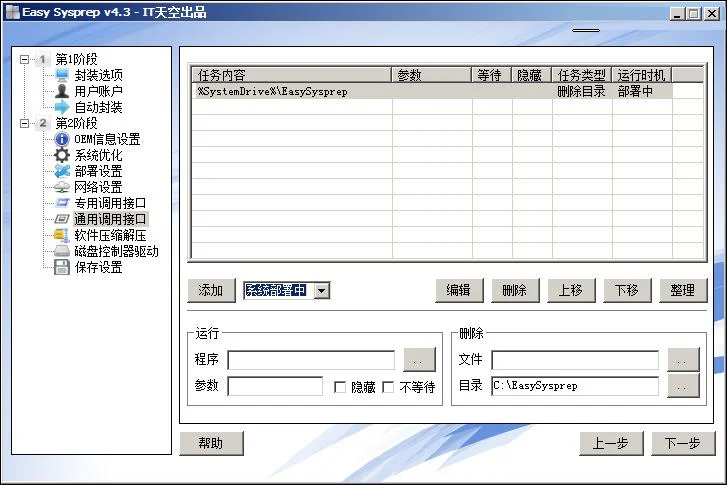This screenshot has height=485, width=727.
Task: Click the 文件 input field
Action: pyautogui.click(x=575, y=360)
